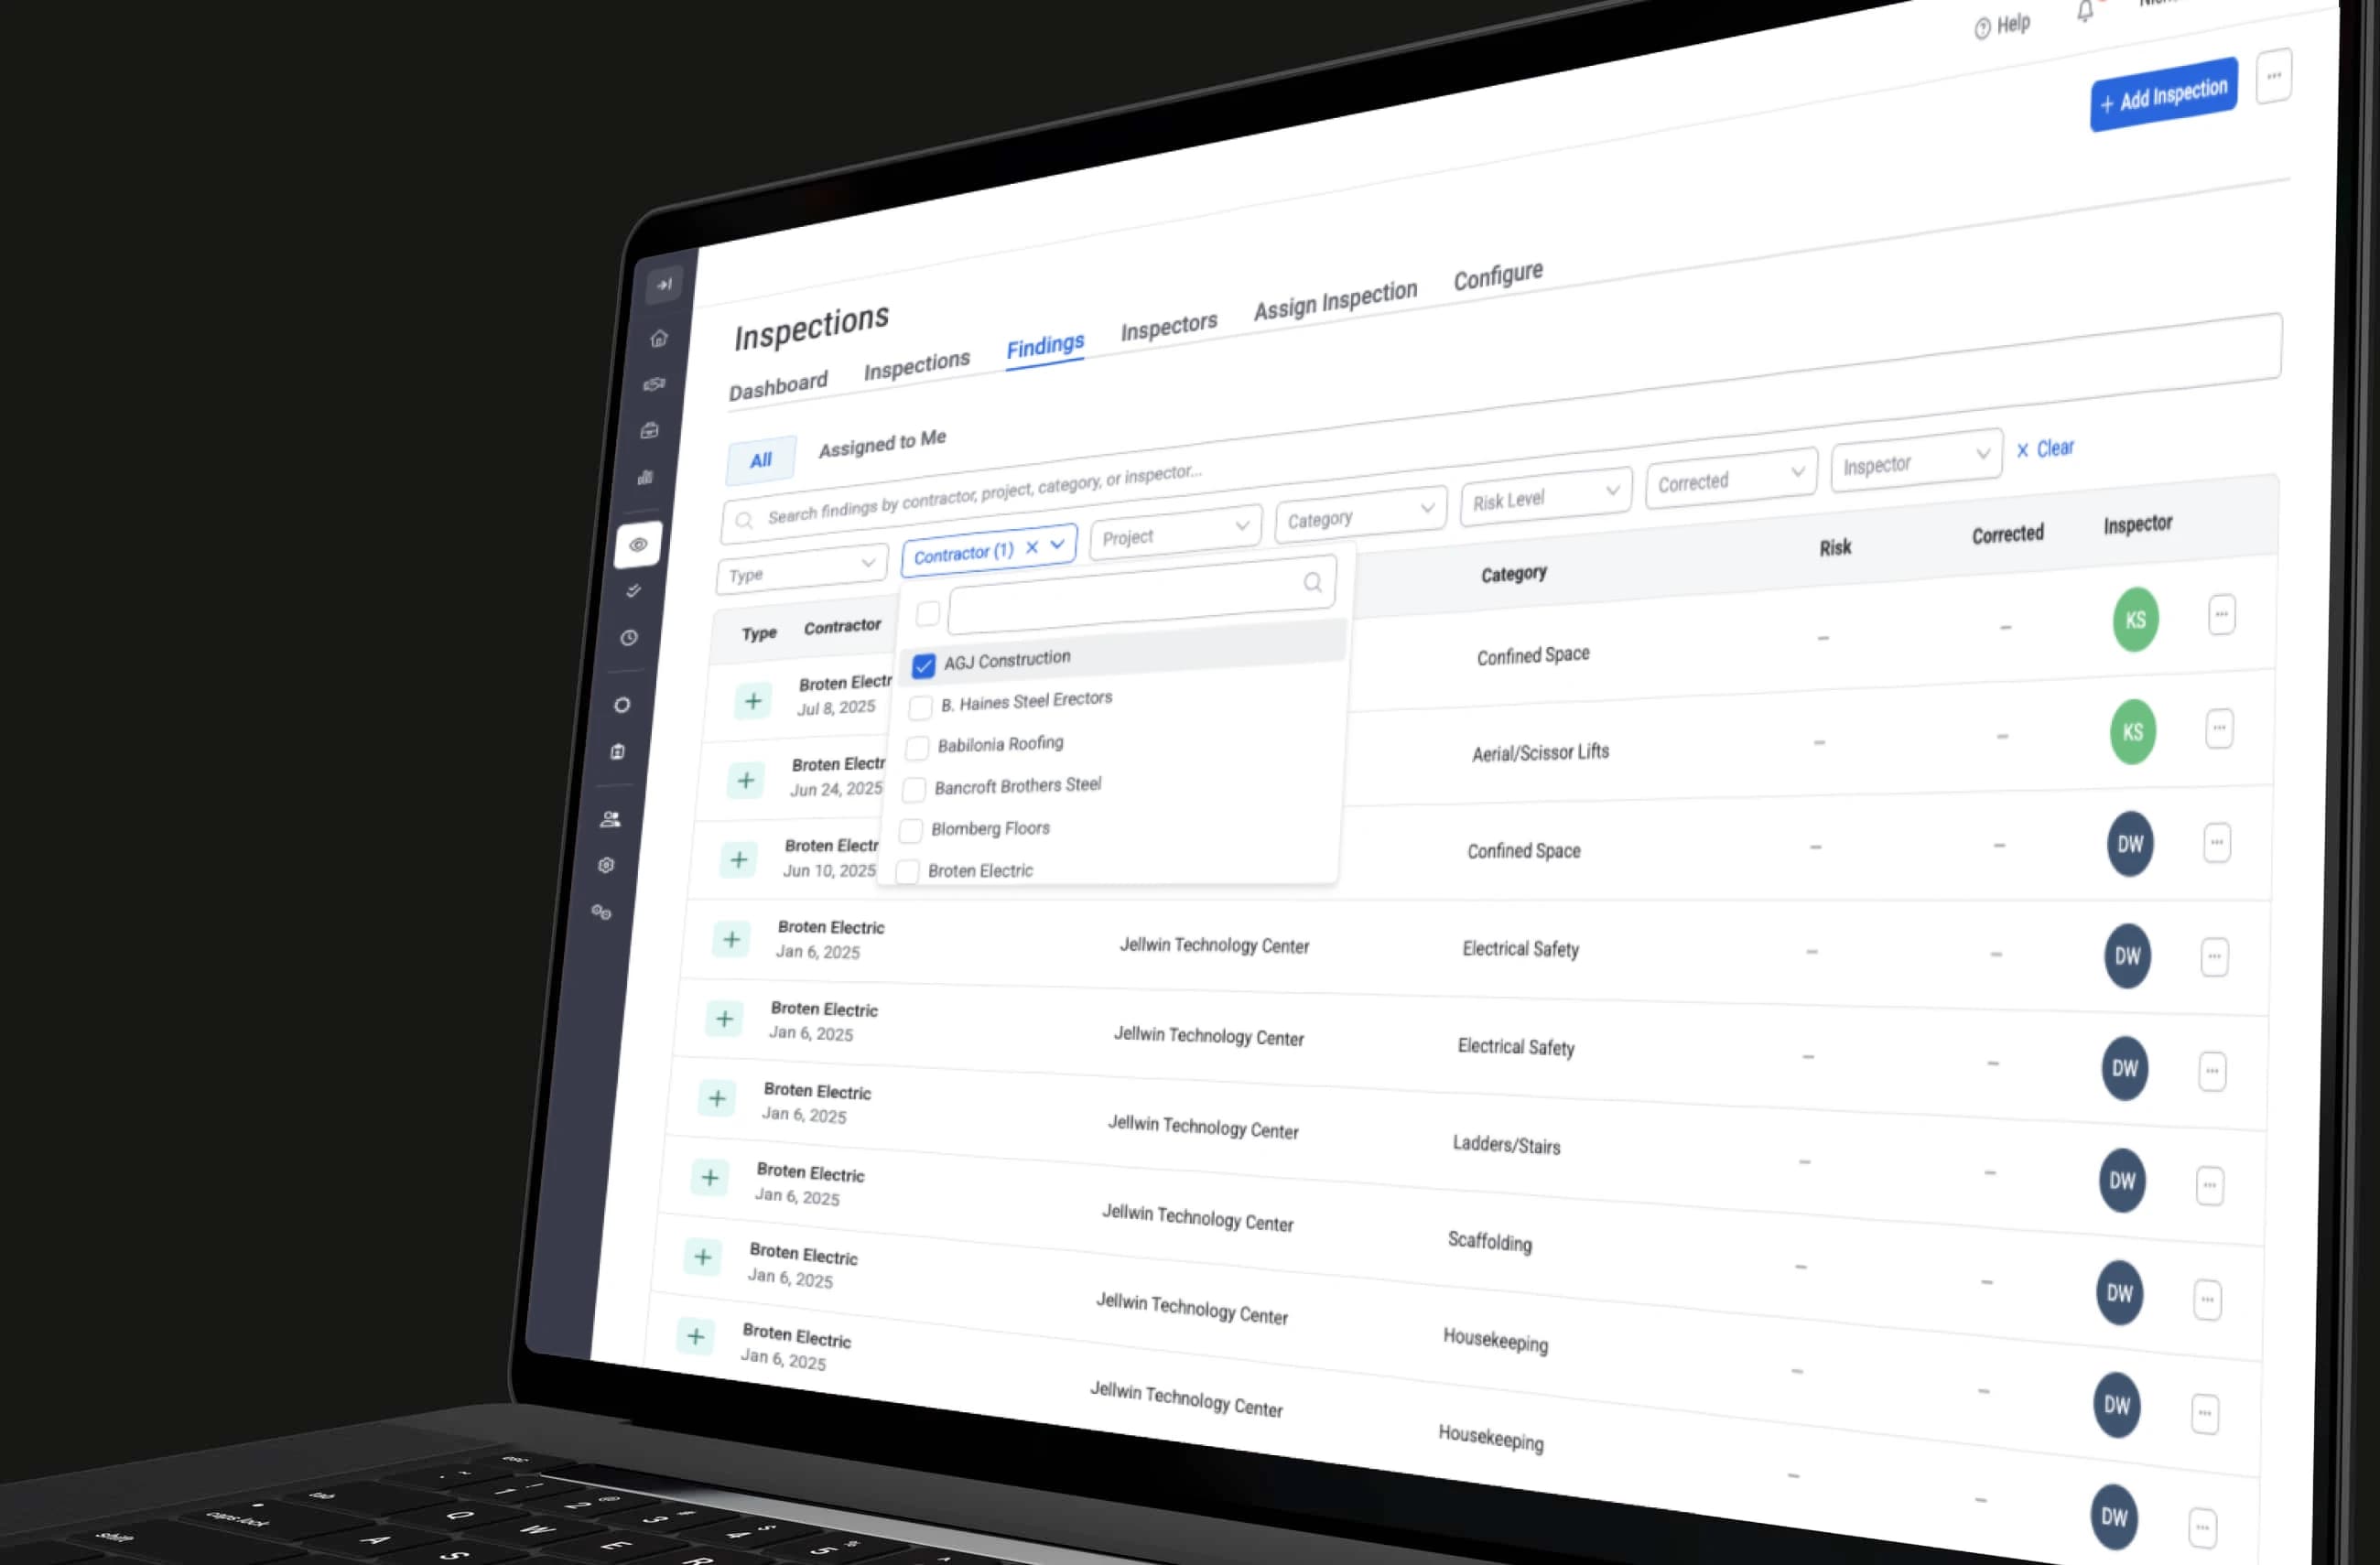Switch to the Inspectors tab
Screen dimensions: 2380x1565
[x=1169, y=326]
